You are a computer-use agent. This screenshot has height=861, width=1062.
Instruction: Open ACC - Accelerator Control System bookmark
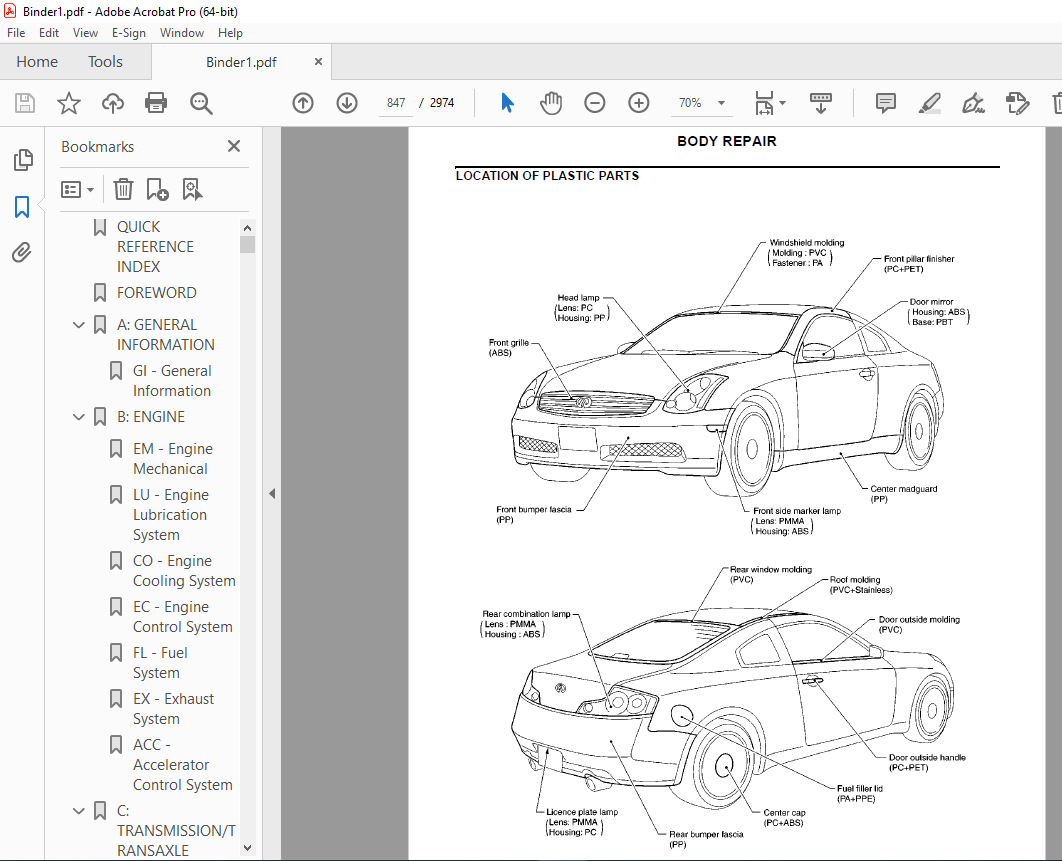click(x=183, y=765)
